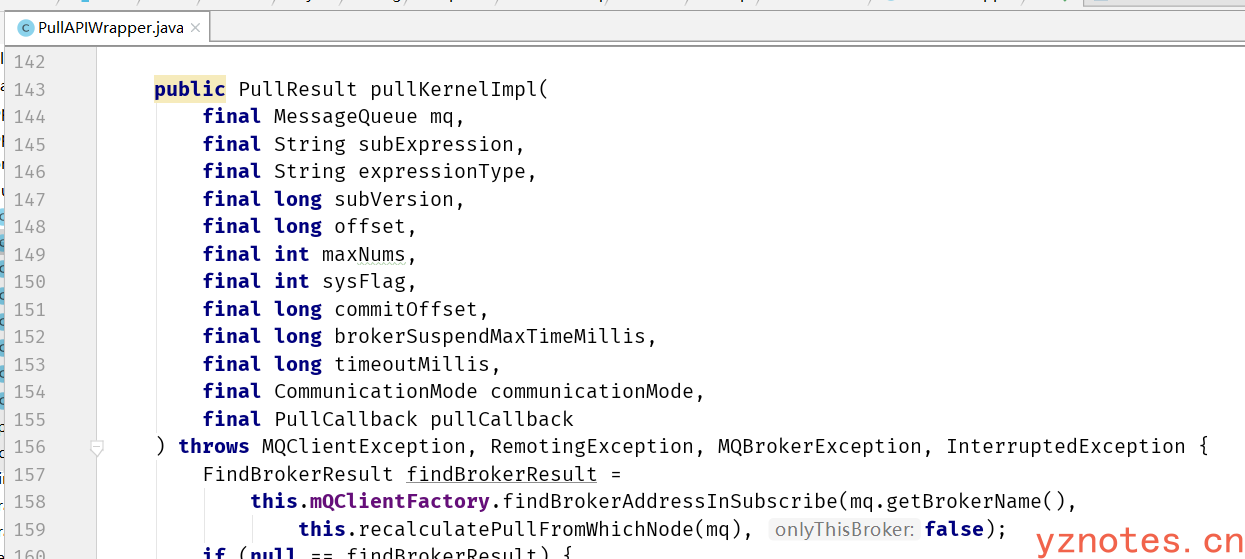Click the mQClientFactory field reference
Viewport: 1245px width, 559px height.
pyautogui.click(x=399, y=501)
